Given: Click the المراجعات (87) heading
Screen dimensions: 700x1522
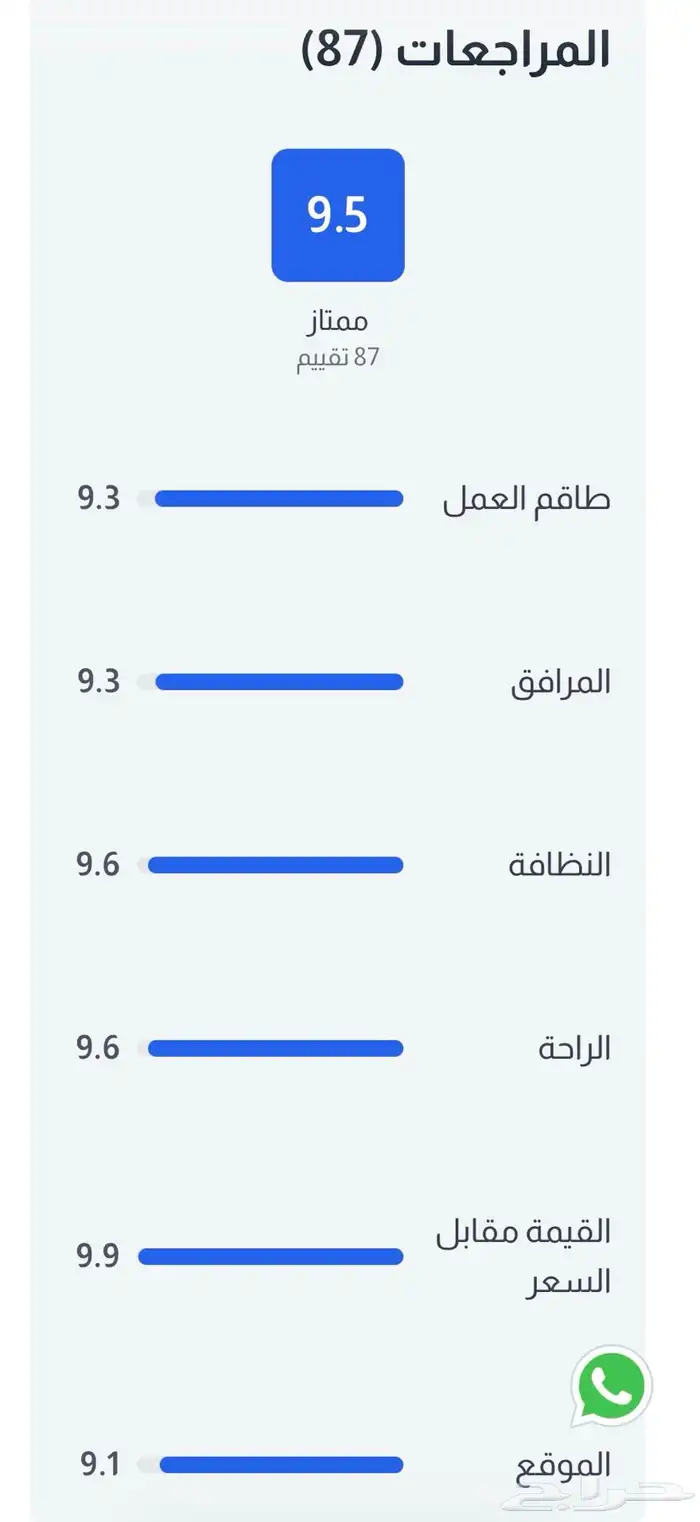Looking at the screenshot, I should click(456, 49).
